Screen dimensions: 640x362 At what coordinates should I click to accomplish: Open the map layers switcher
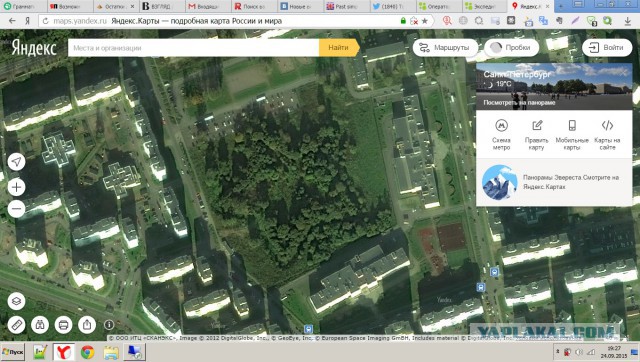16,301
